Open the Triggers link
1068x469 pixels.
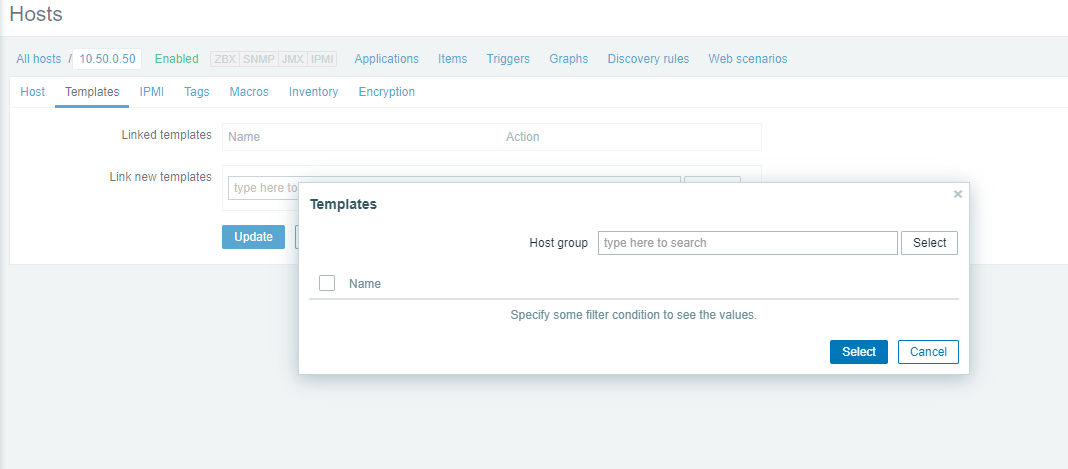coord(508,59)
